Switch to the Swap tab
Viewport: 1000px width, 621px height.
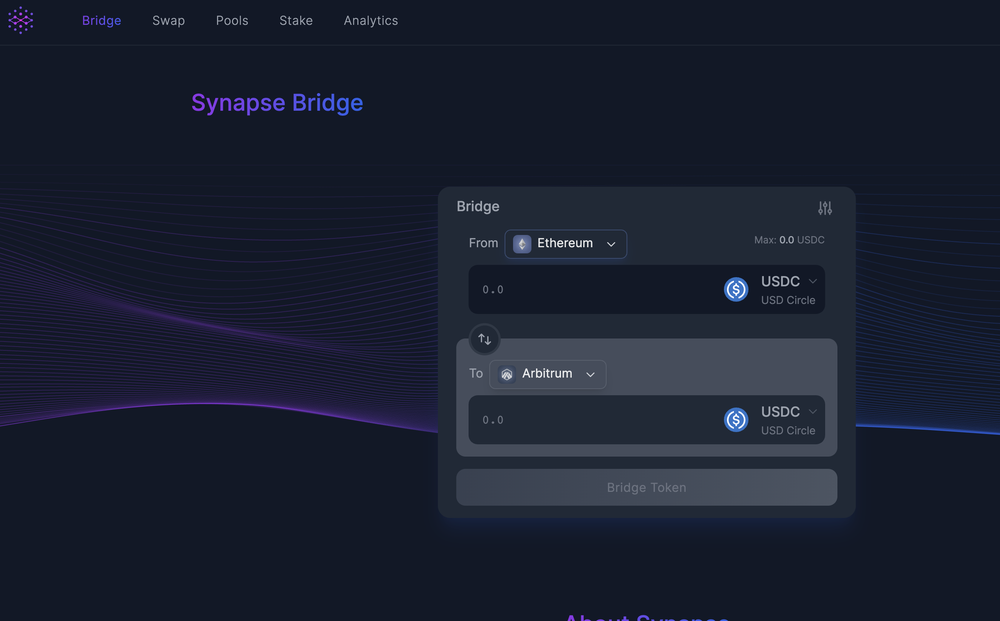[168, 20]
